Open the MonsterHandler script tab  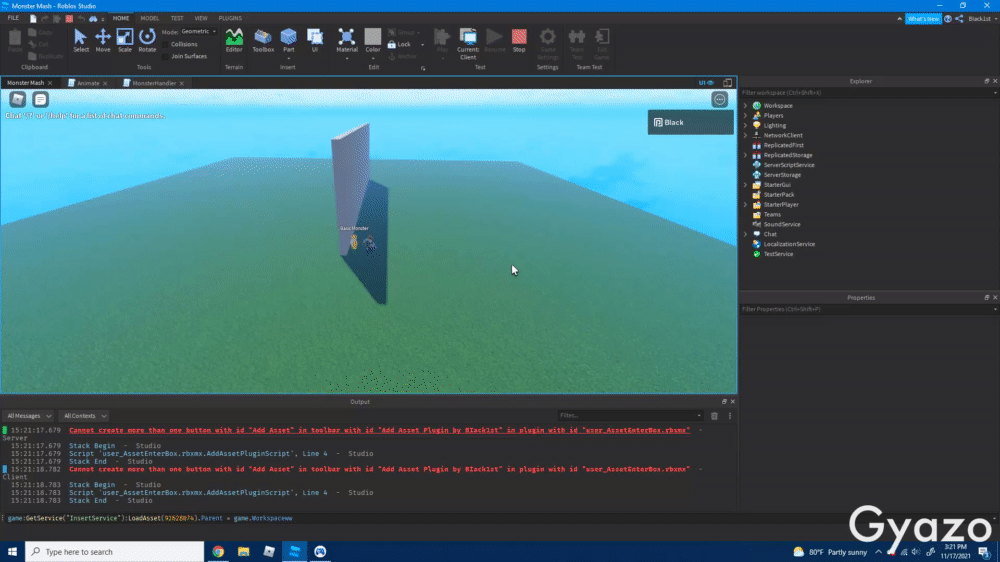(154, 83)
